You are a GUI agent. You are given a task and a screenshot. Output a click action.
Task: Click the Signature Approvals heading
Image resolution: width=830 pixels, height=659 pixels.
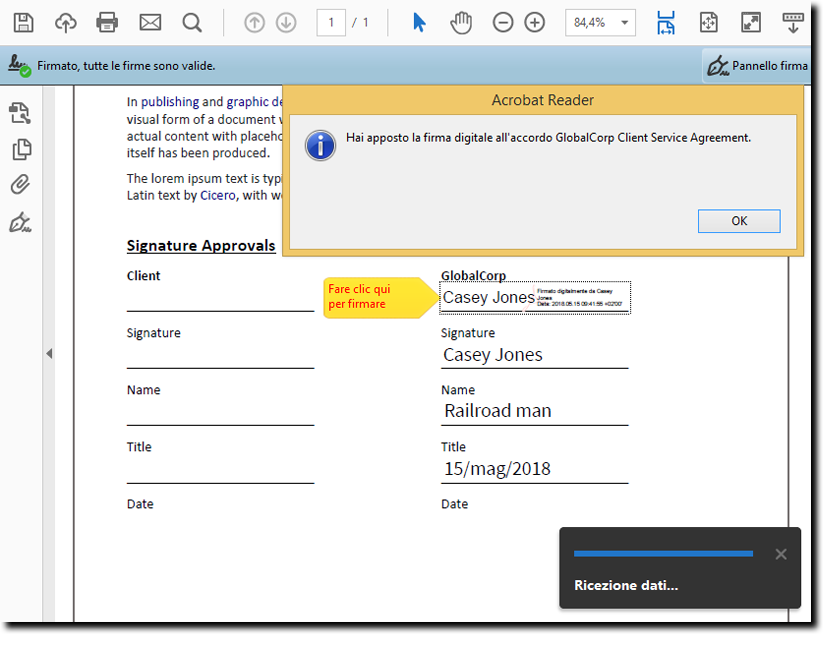pyautogui.click(x=201, y=246)
